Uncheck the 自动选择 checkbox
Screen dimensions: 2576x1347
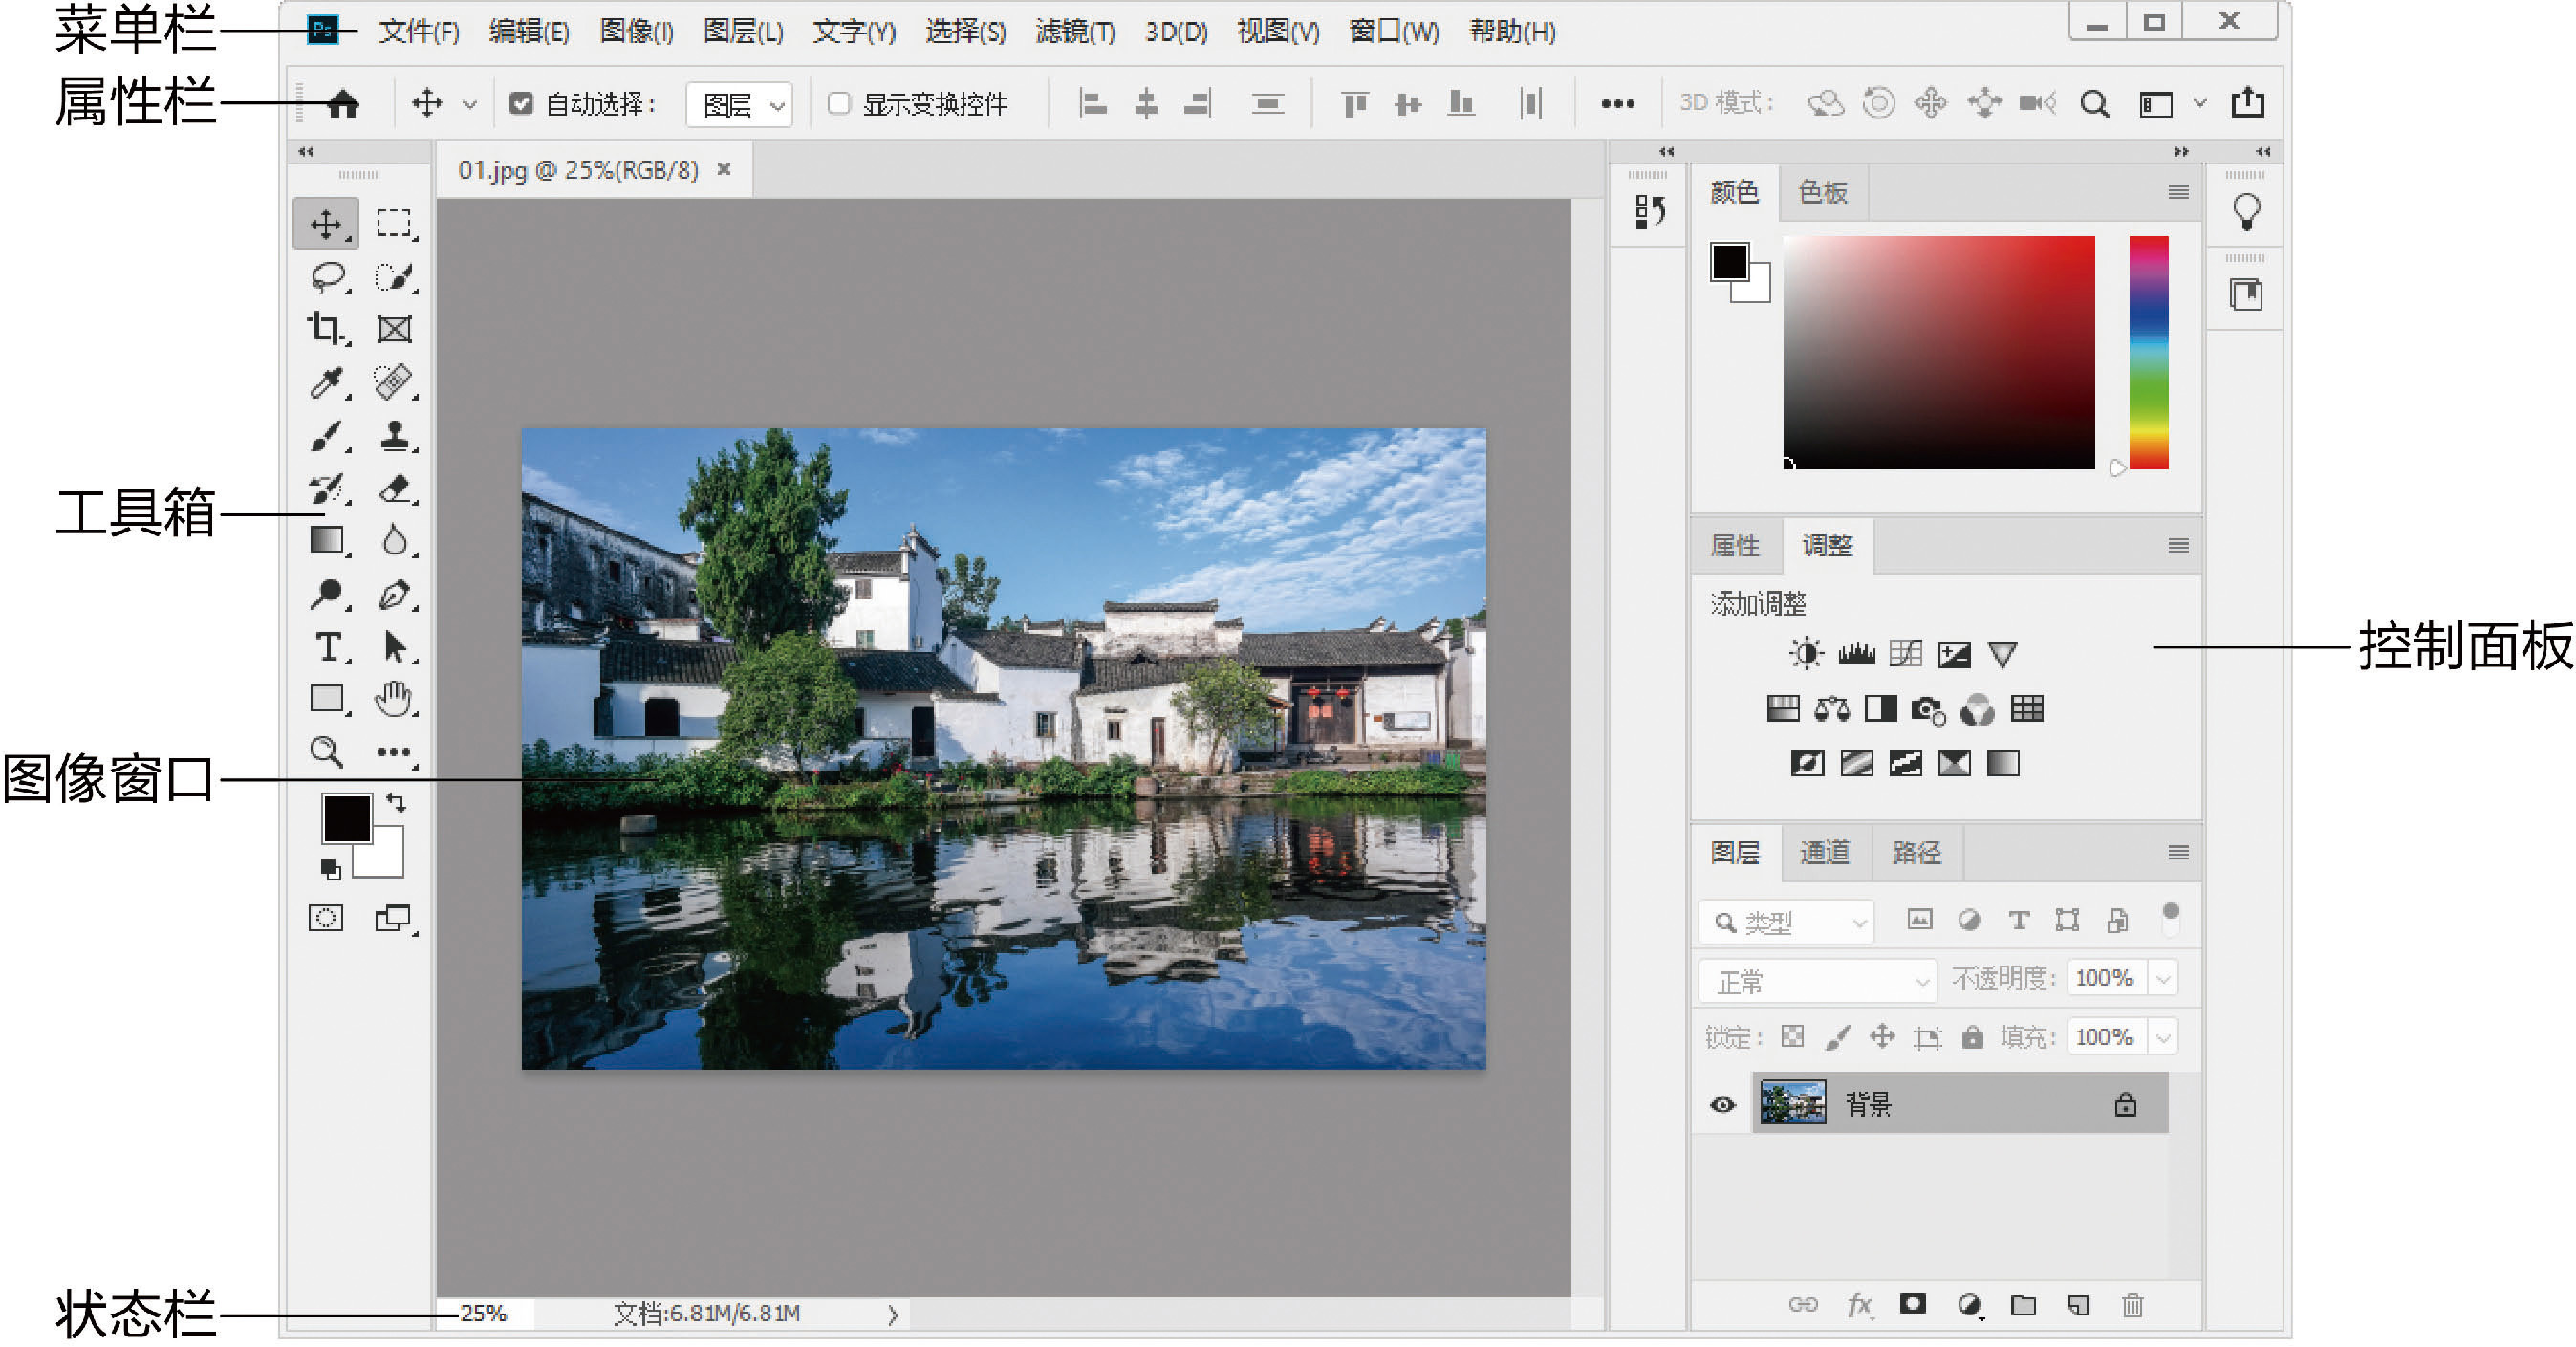(x=521, y=103)
